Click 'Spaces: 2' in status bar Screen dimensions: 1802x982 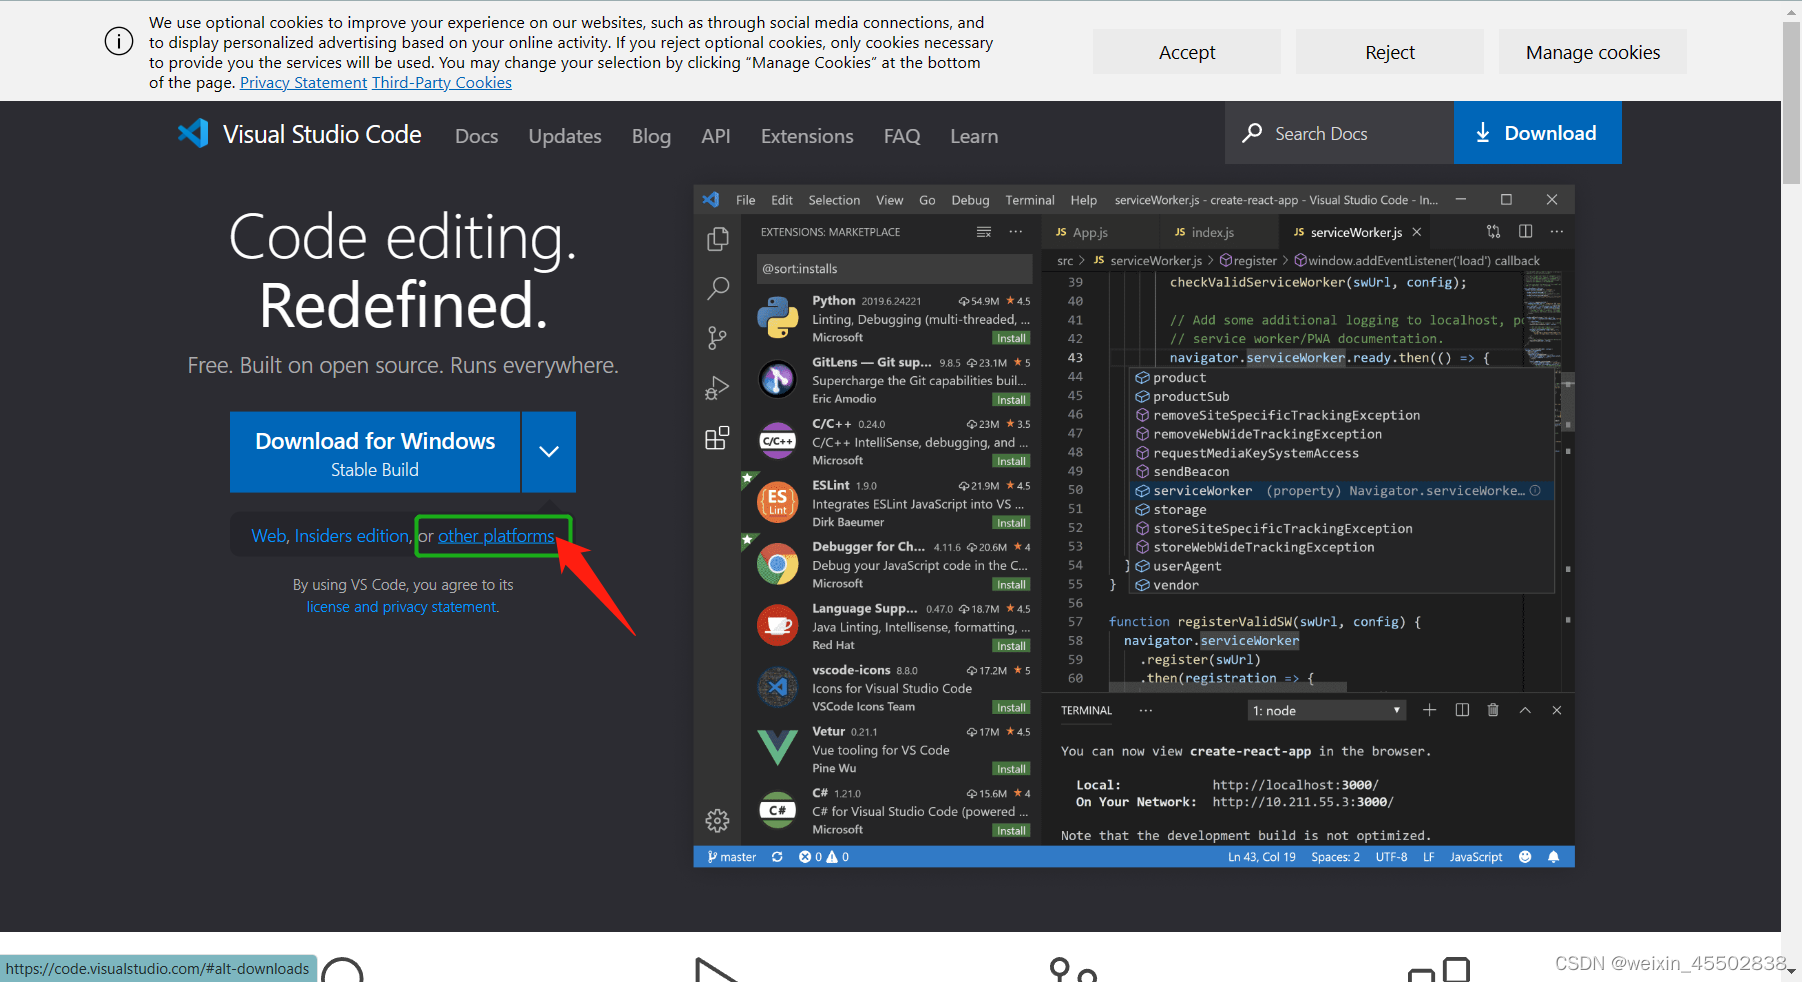pos(1335,857)
